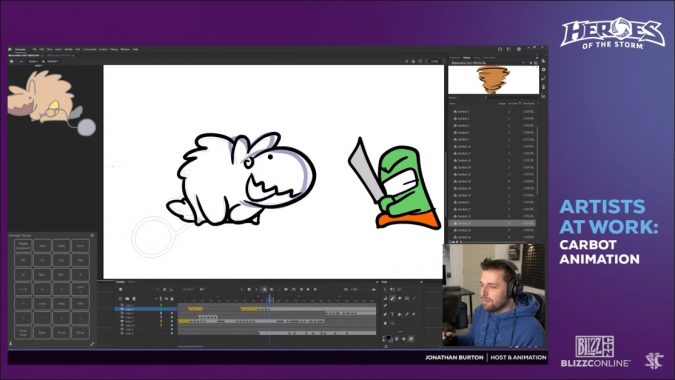Click the back arrow in the edit bar
This screenshot has height=380, width=675.
pos(22,62)
